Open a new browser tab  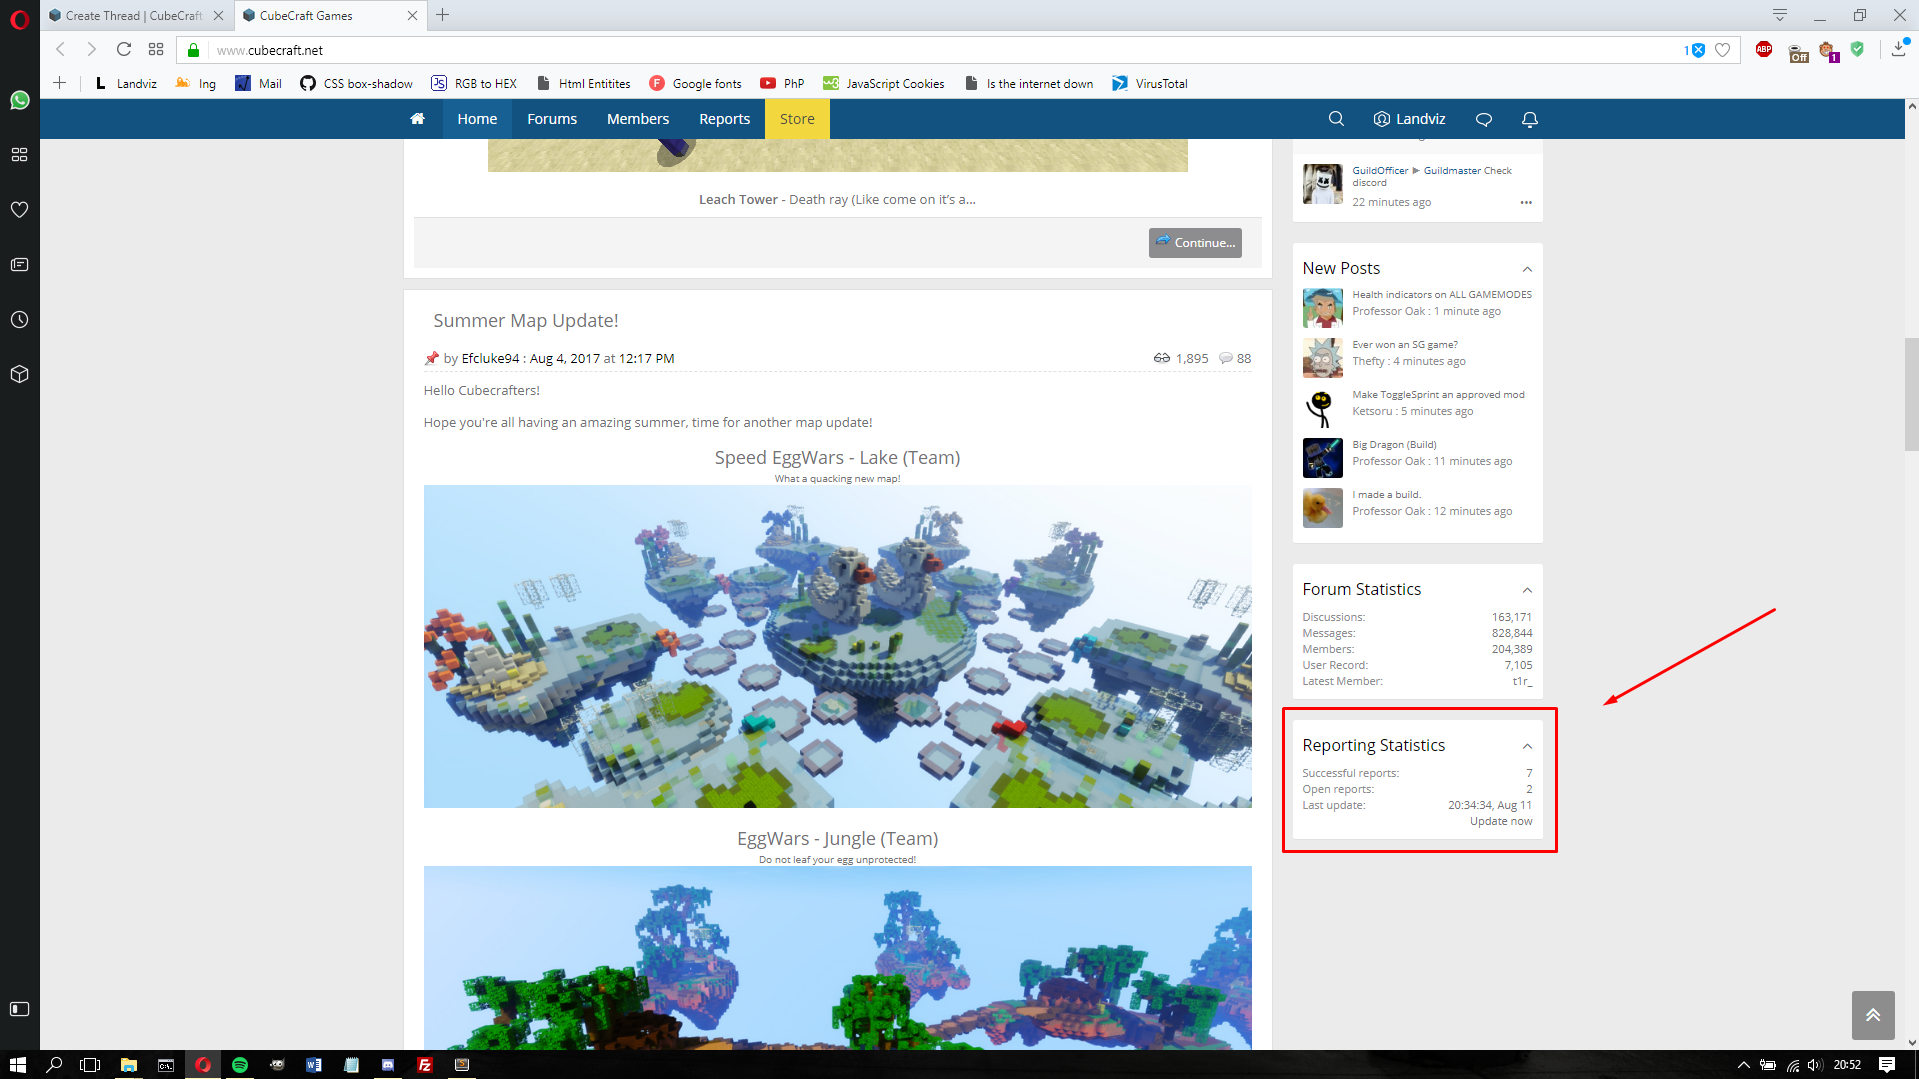tap(443, 15)
